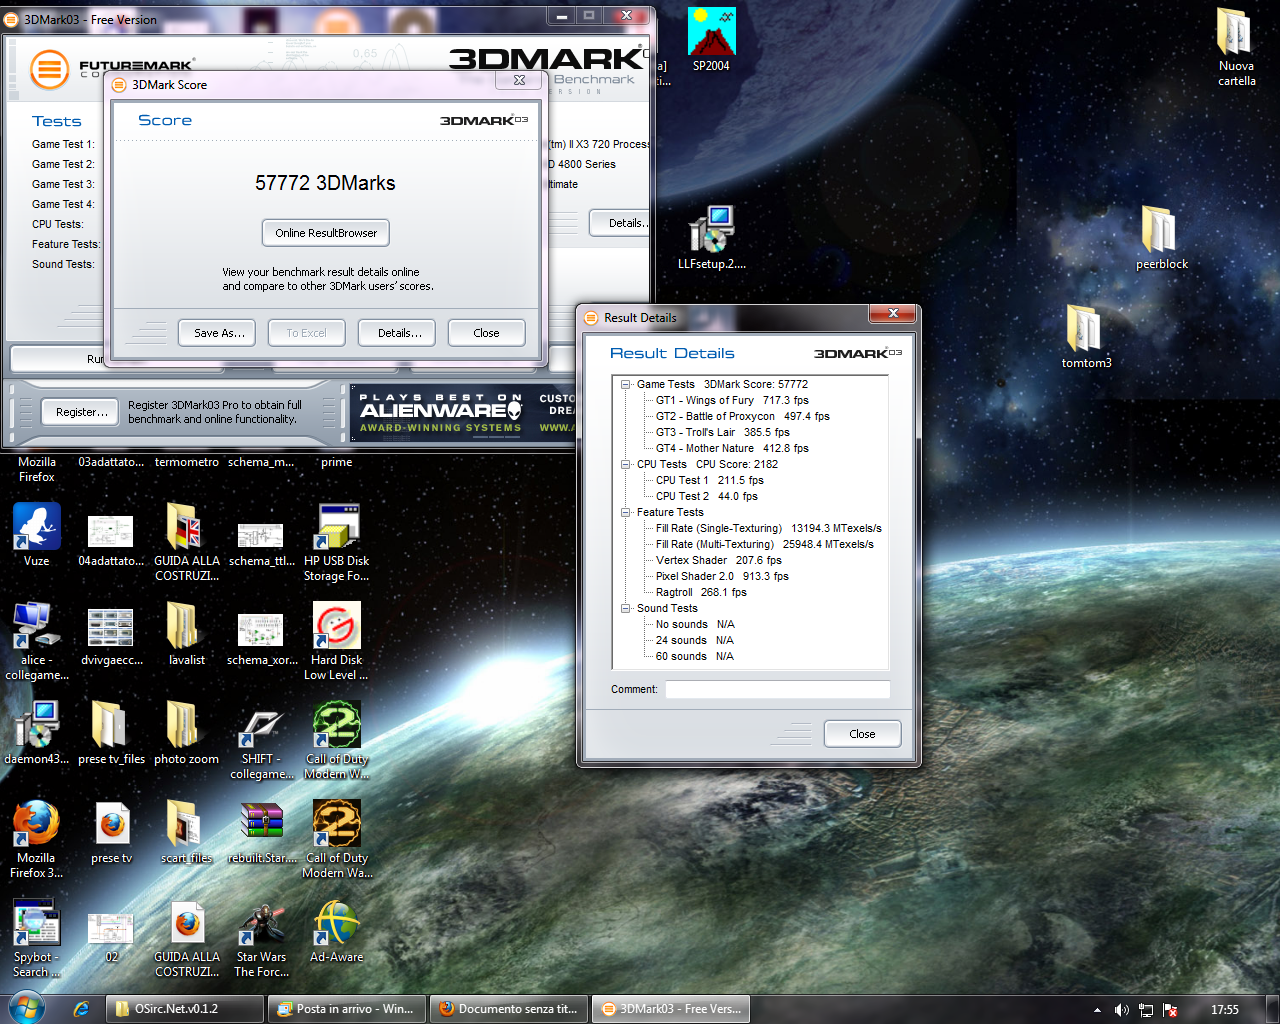Click Details button in main 3DMark03 window
This screenshot has width=1280, height=1024.
622,223
